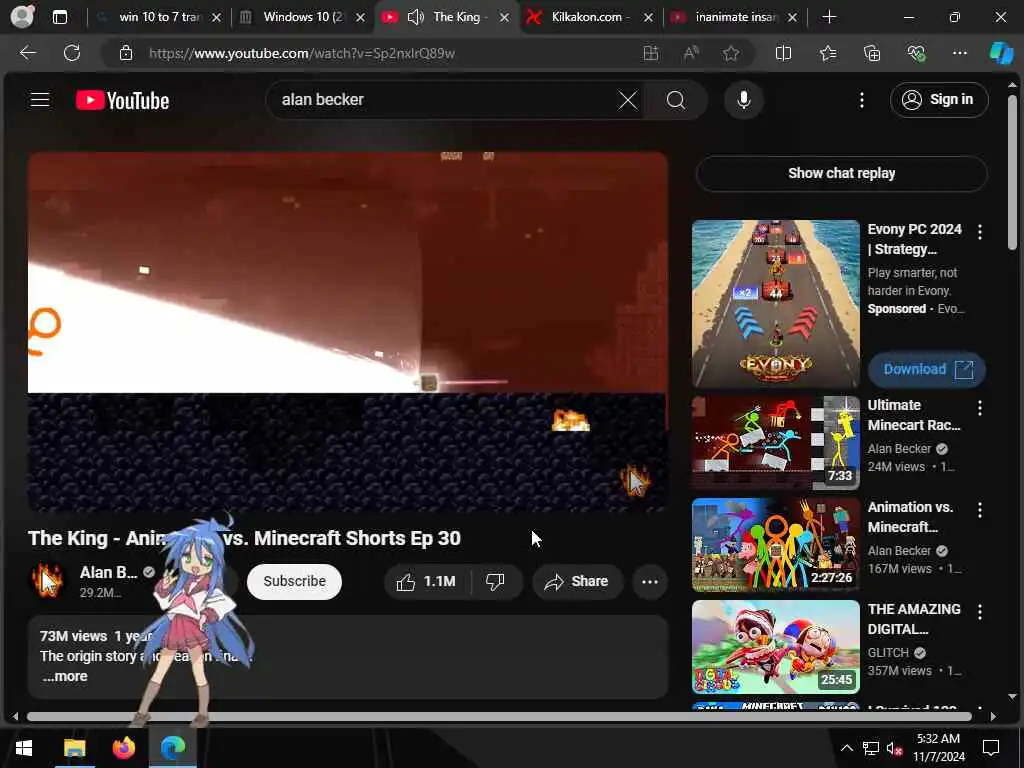Viewport: 1024px width, 768px height.
Task: Open Alan Becker channel avatar
Action: [x=47, y=581]
